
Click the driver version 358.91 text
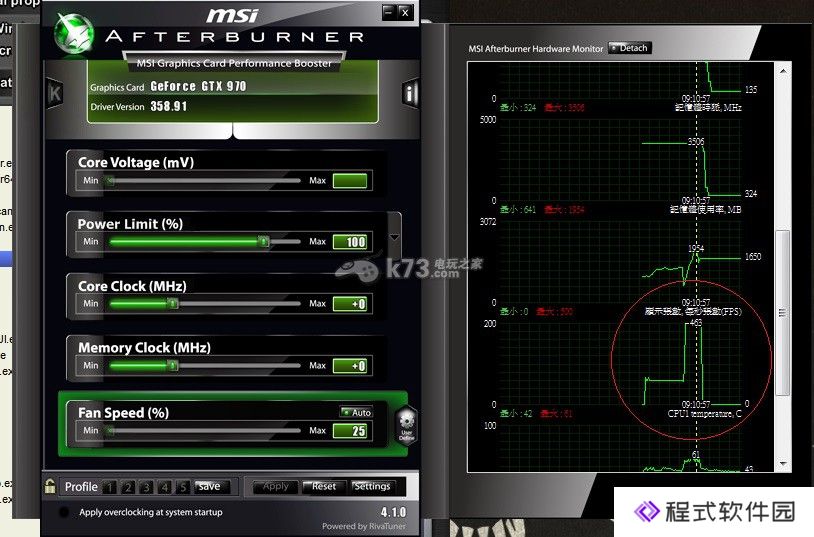pyautogui.click(x=169, y=106)
